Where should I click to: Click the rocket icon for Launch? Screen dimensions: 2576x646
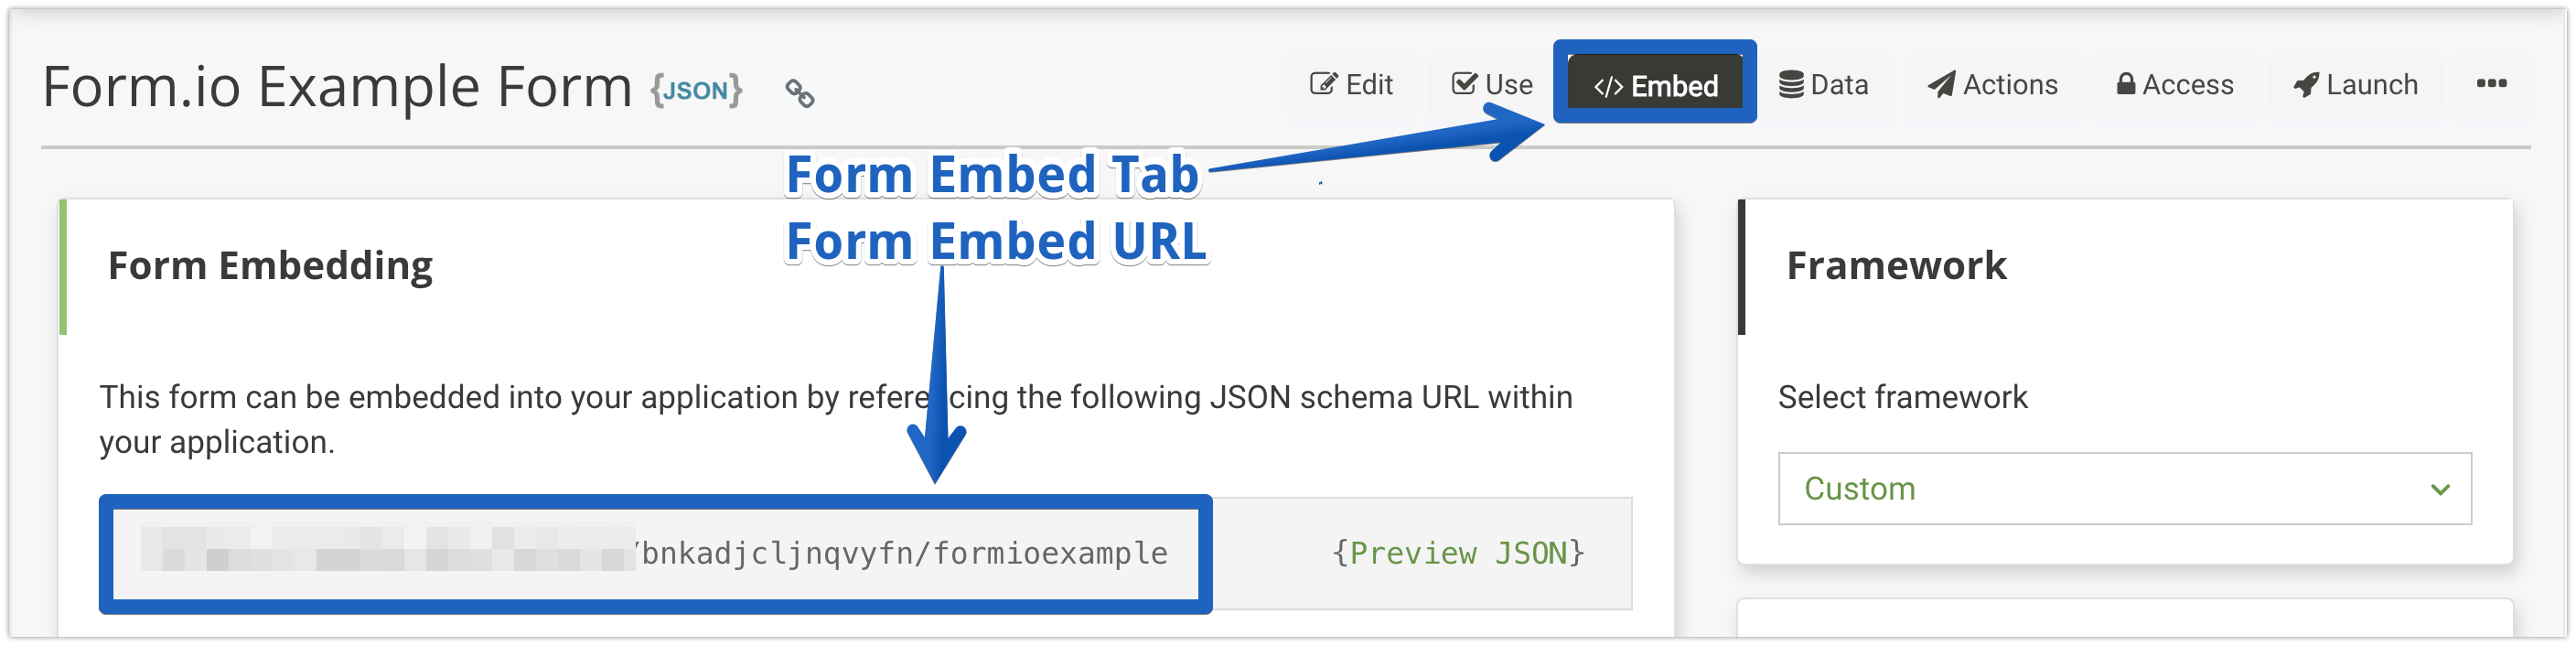pyautogui.click(x=2305, y=85)
